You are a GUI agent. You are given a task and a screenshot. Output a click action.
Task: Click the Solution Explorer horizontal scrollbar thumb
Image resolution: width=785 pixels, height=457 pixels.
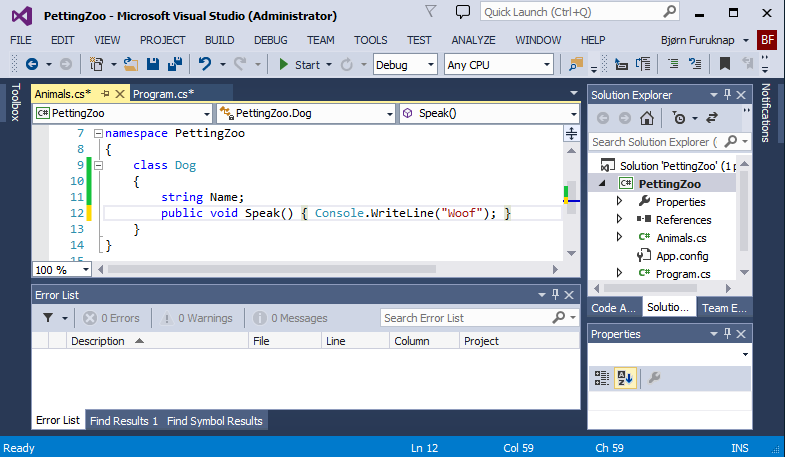click(650, 288)
